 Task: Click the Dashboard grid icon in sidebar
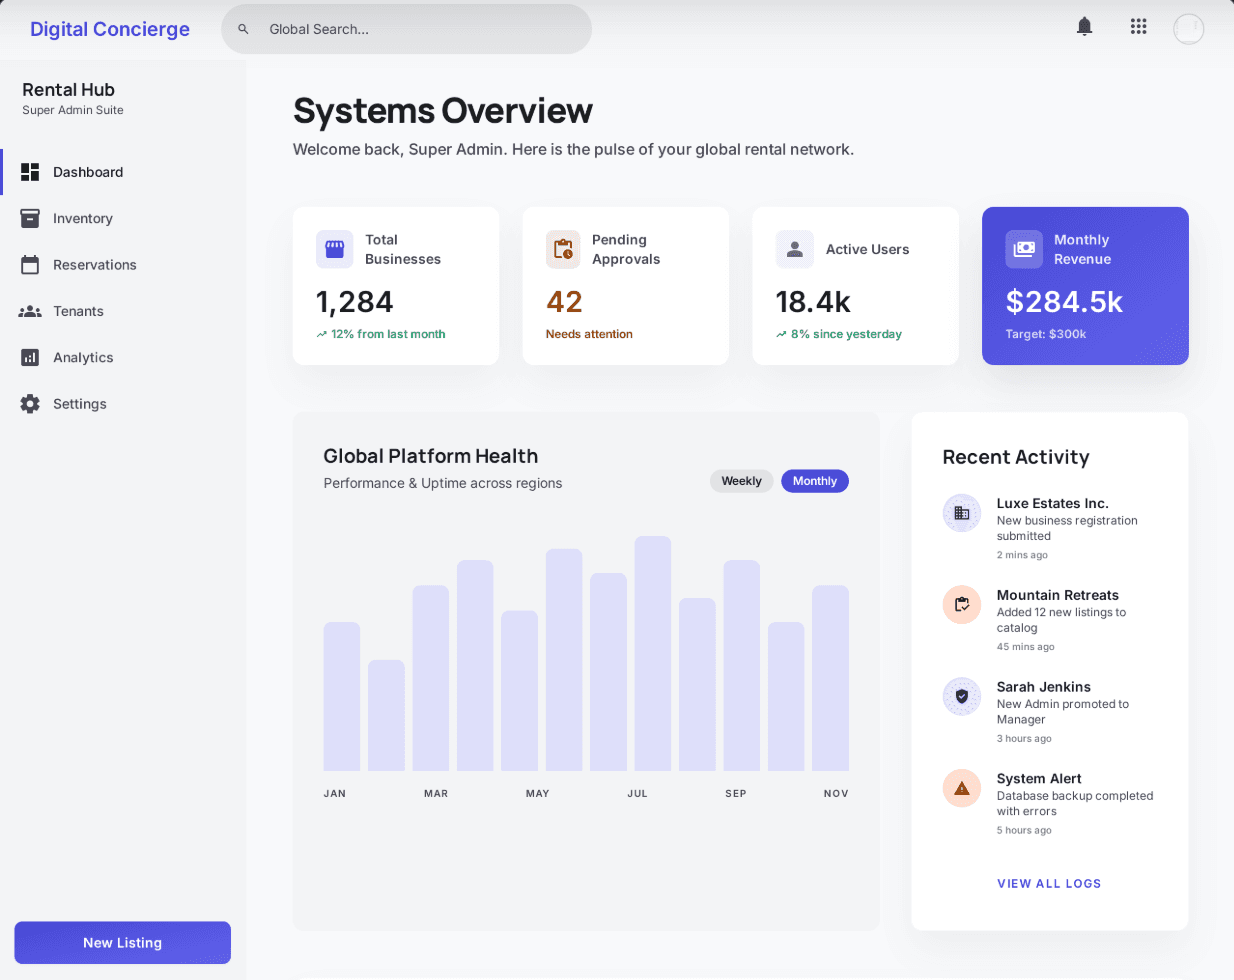[x=30, y=172]
